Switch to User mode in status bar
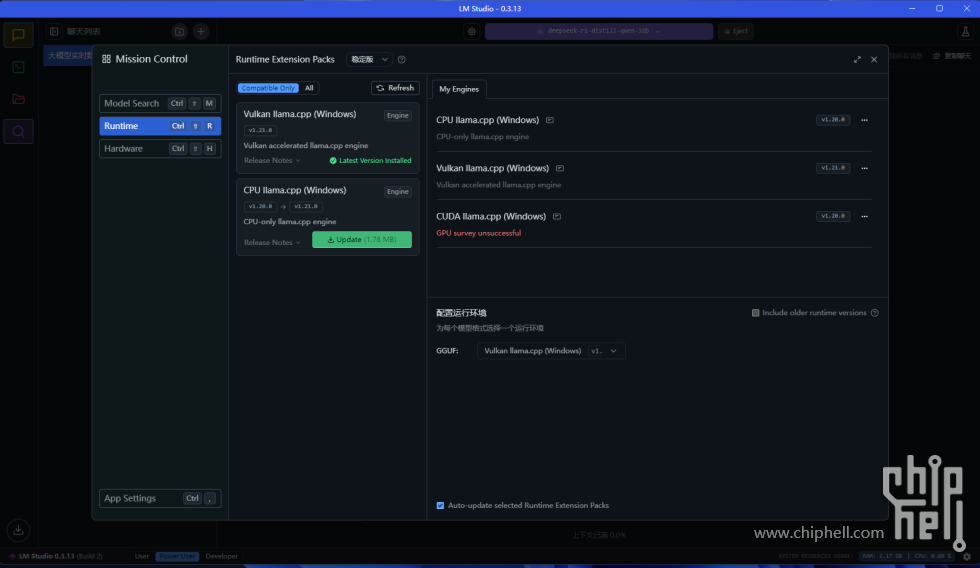 (x=142, y=556)
